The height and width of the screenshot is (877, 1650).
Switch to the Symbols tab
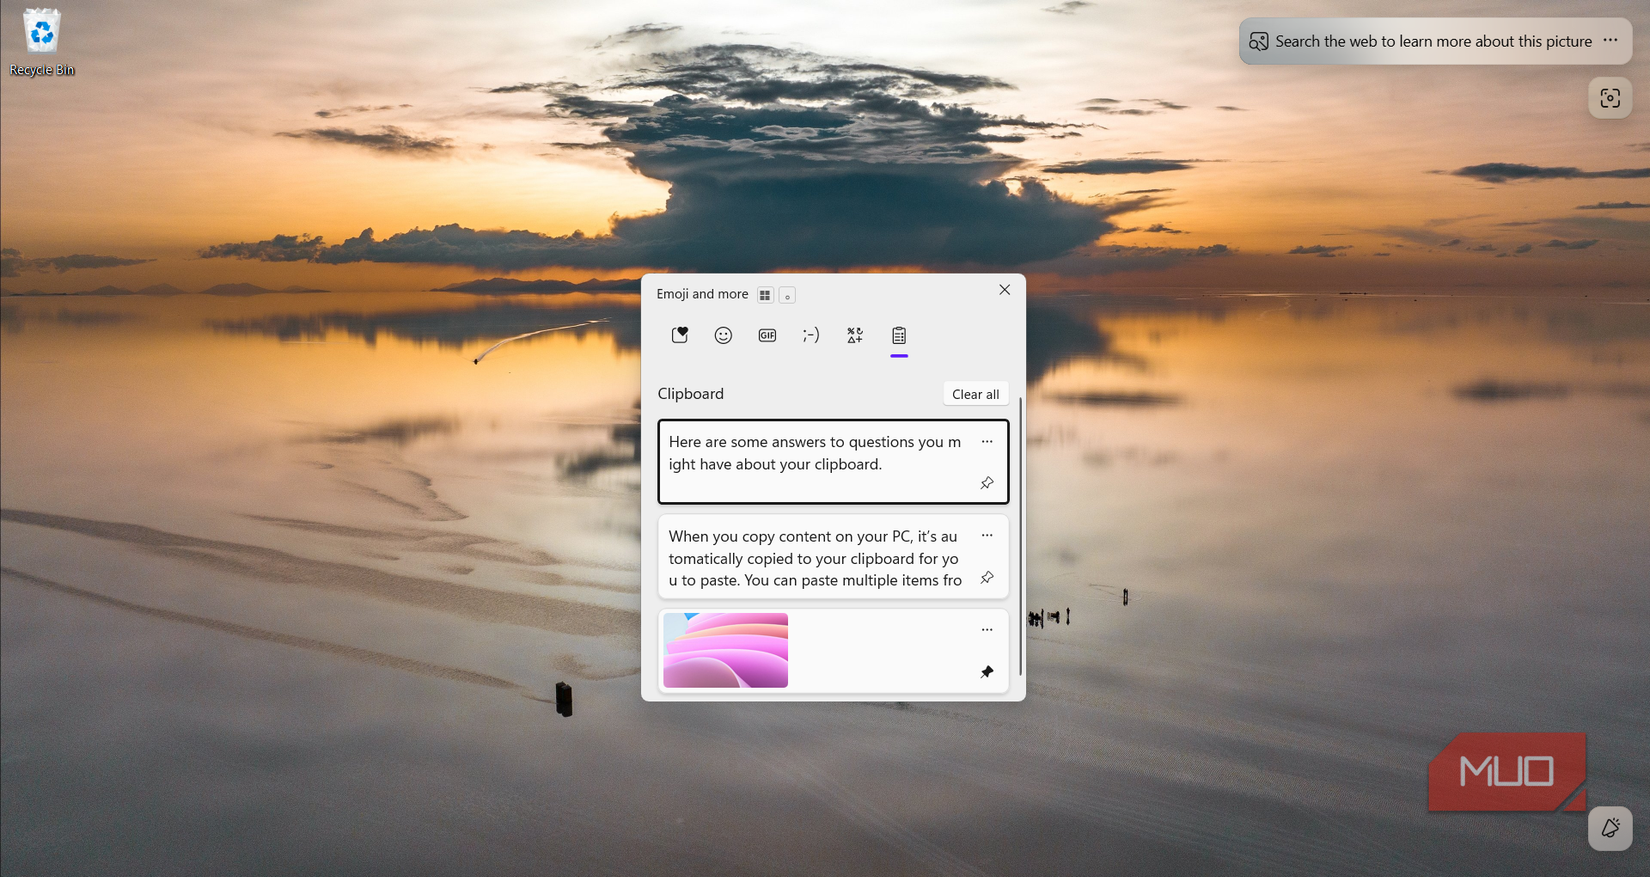[855, 335]
